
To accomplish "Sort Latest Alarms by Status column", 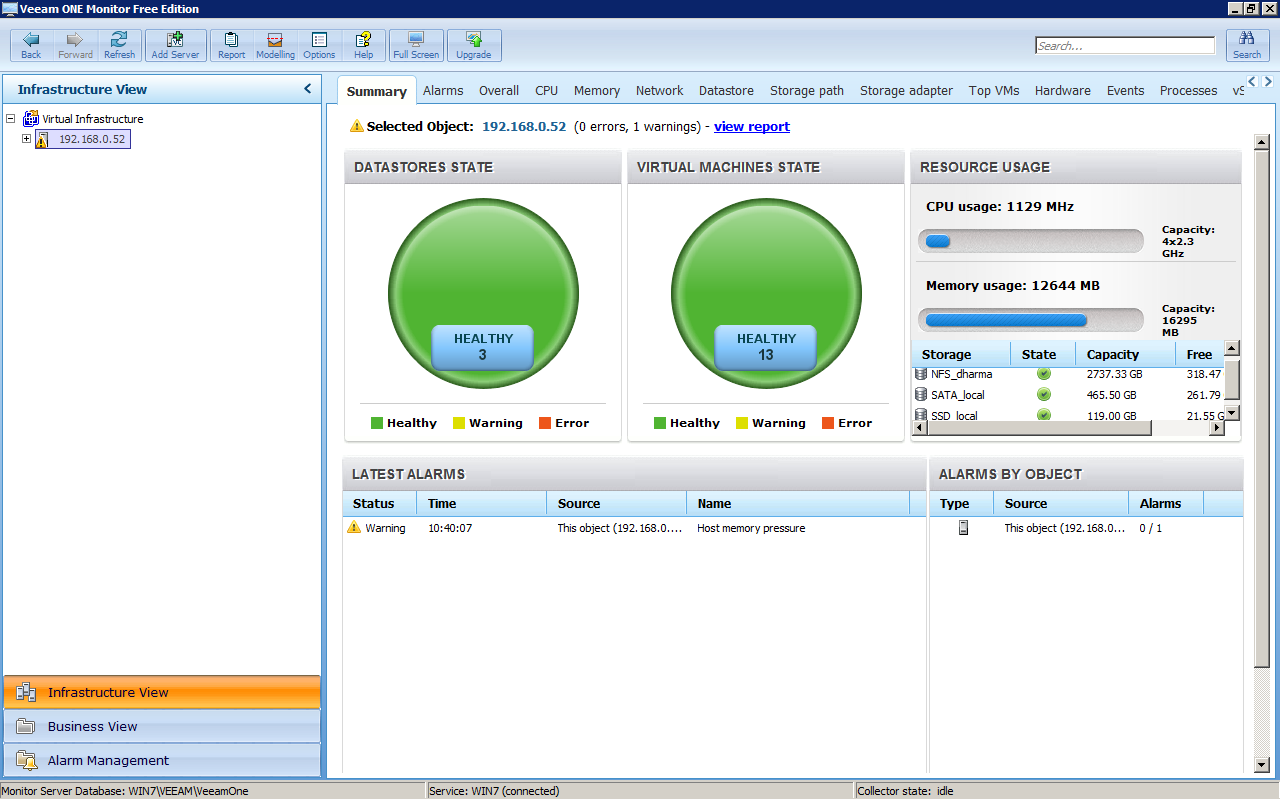I will point(380,503).
